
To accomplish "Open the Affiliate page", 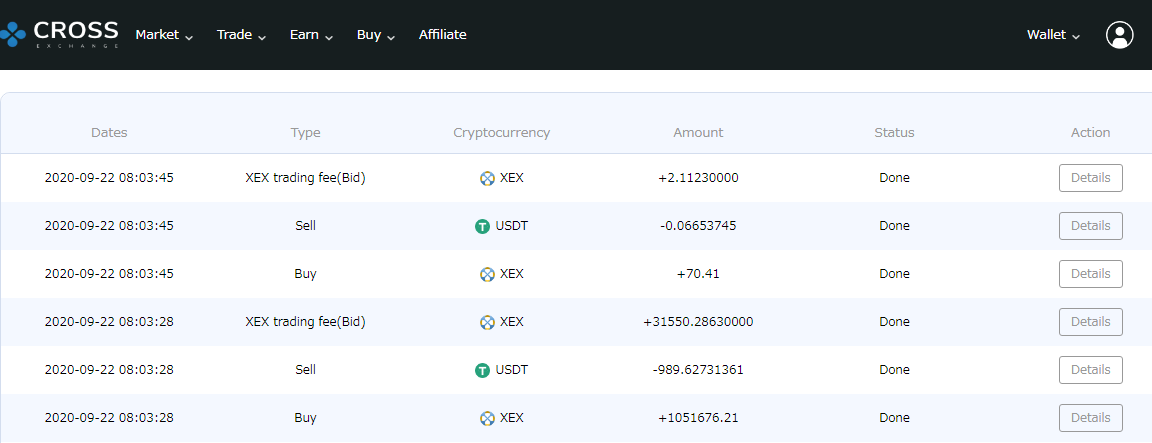I will (x=442, y=35).
